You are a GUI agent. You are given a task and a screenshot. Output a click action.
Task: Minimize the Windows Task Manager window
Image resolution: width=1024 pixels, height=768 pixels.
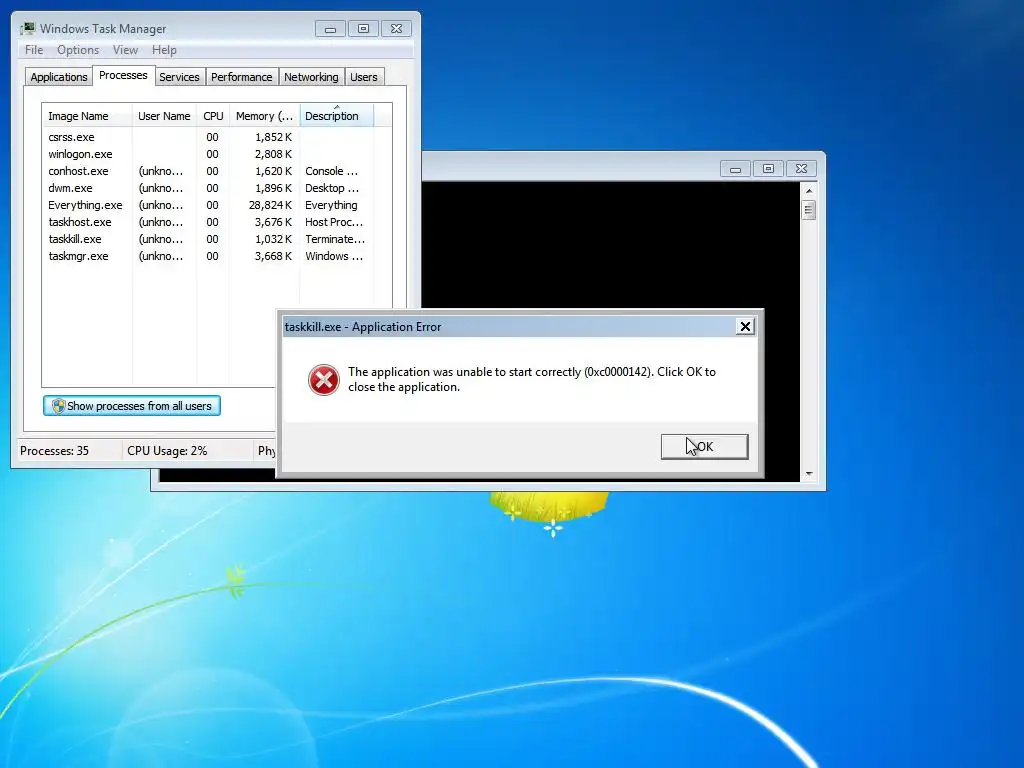tap(330, 29)
